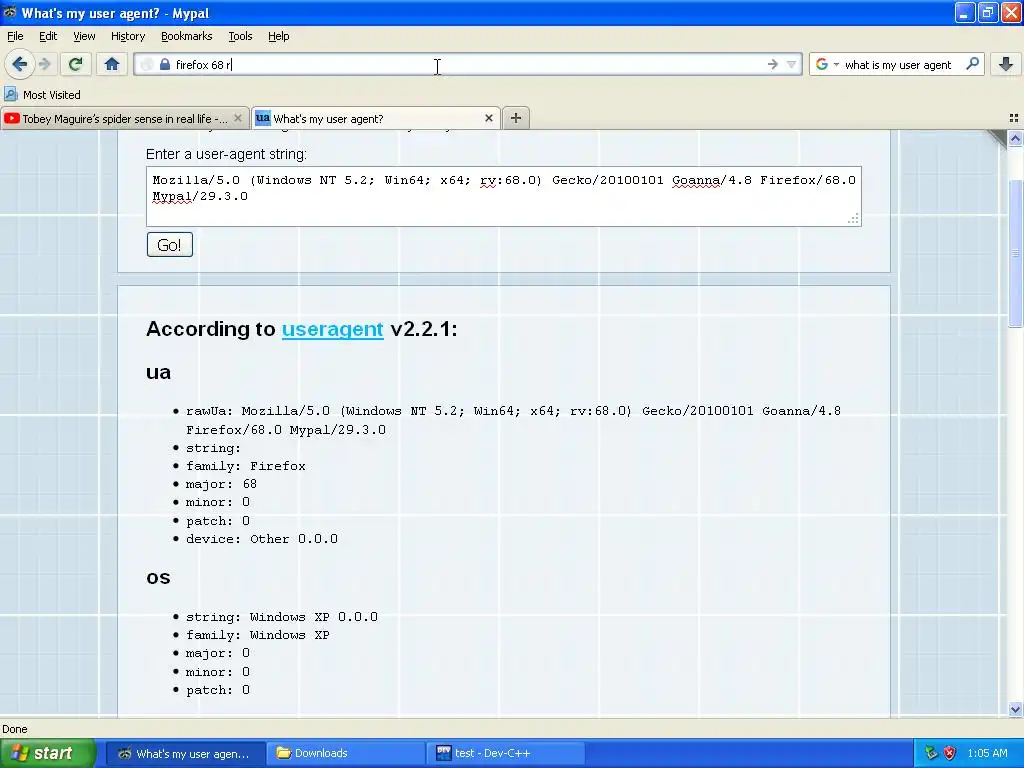This screenshot has width=1024, height=768.
Task: Open the Downloads taskbar button
Action: [345, 754]
